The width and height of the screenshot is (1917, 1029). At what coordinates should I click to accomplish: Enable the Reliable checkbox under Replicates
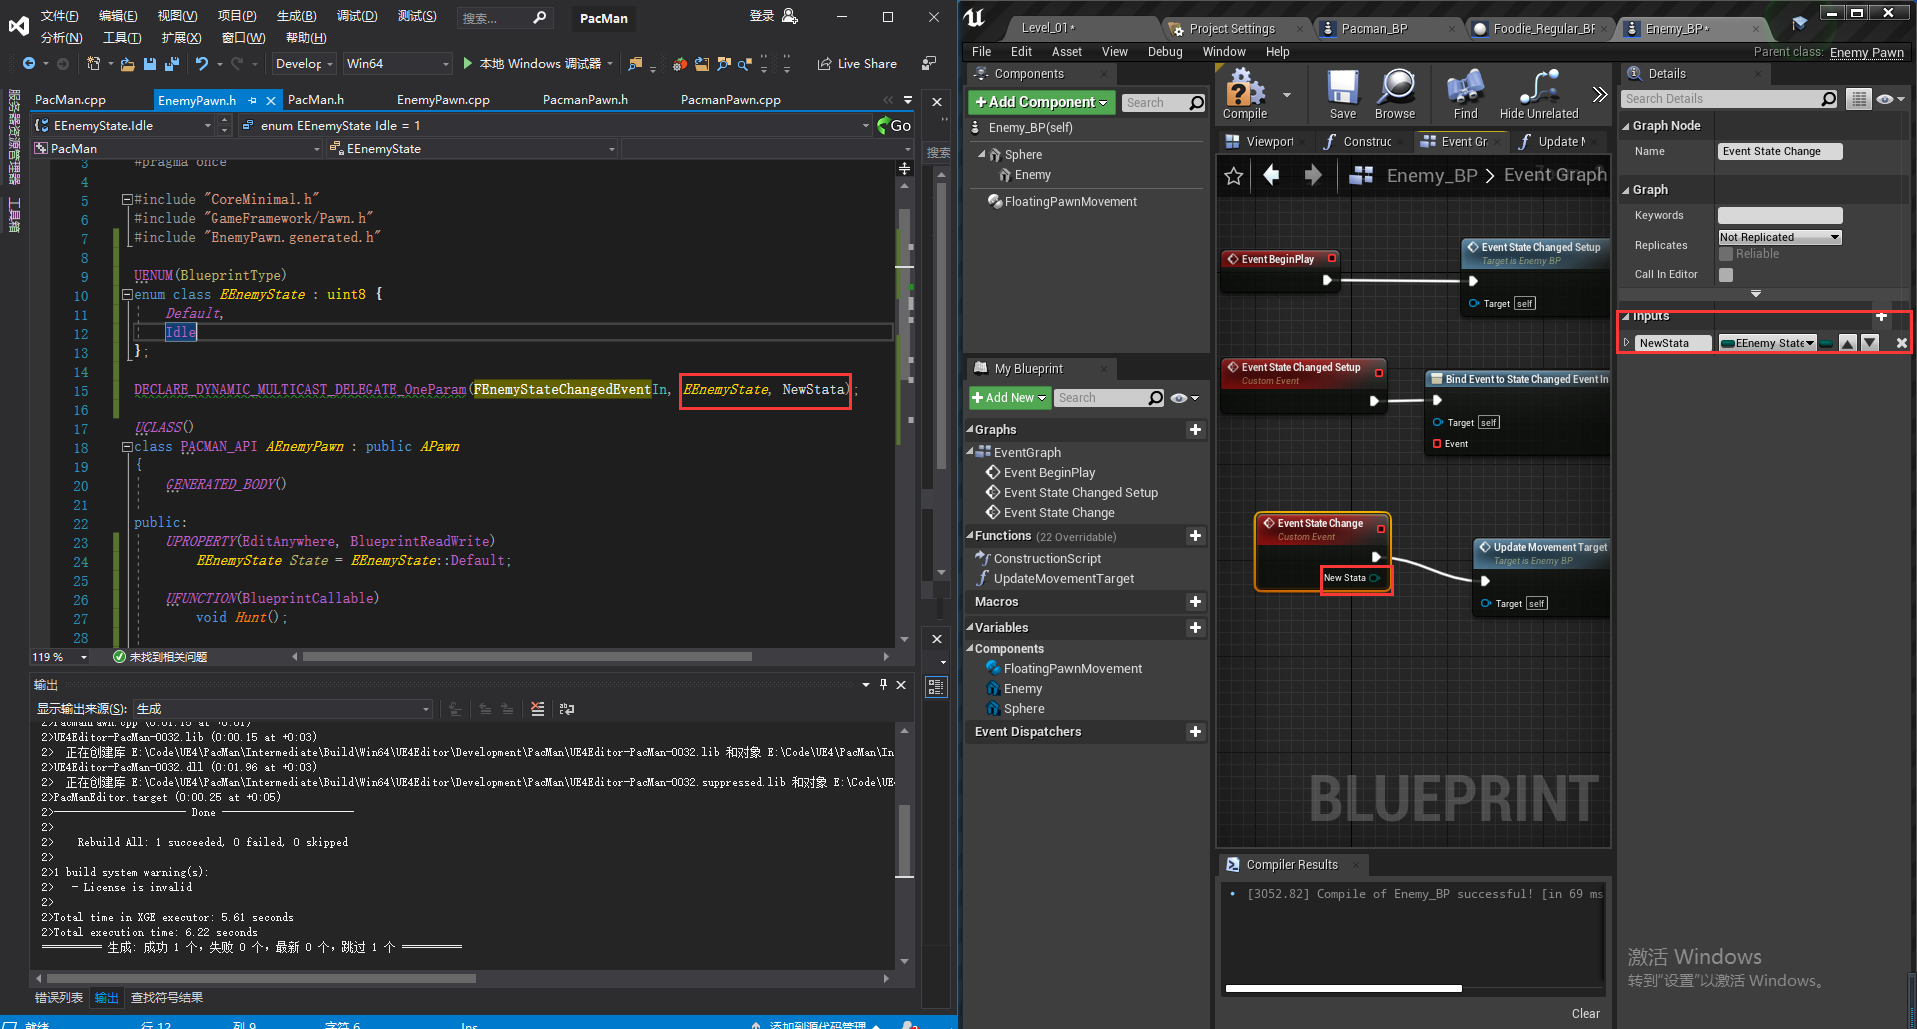[x=1725, y=254]
